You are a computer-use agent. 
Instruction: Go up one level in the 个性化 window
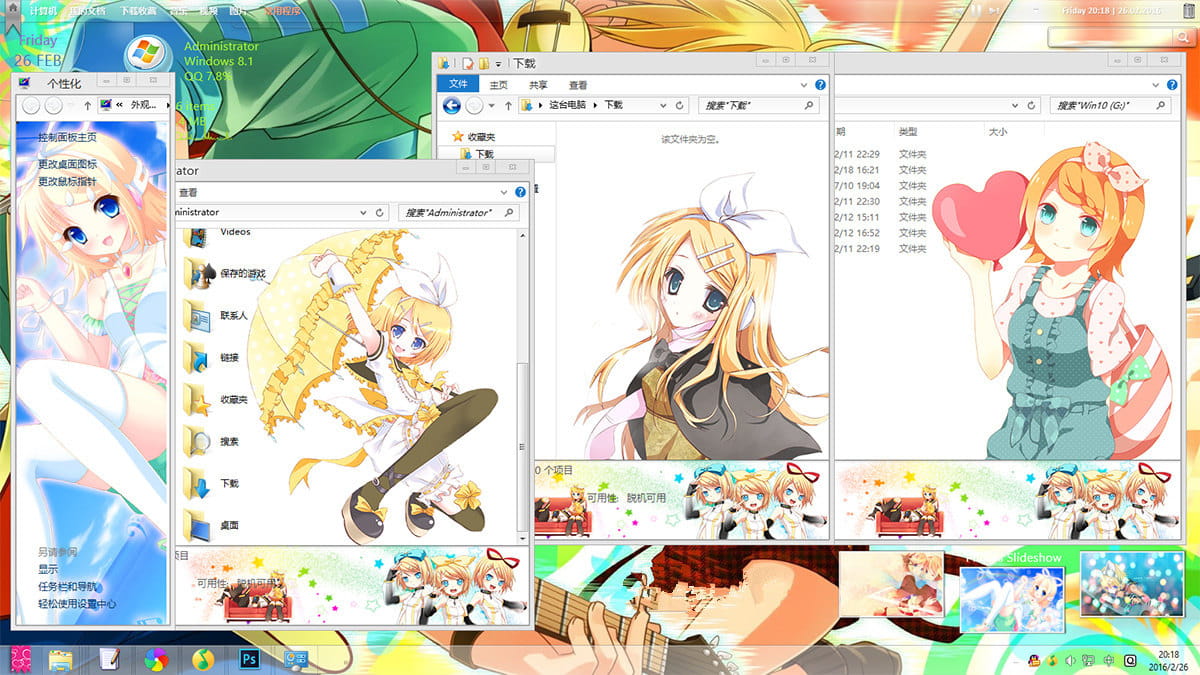[87, 104]
